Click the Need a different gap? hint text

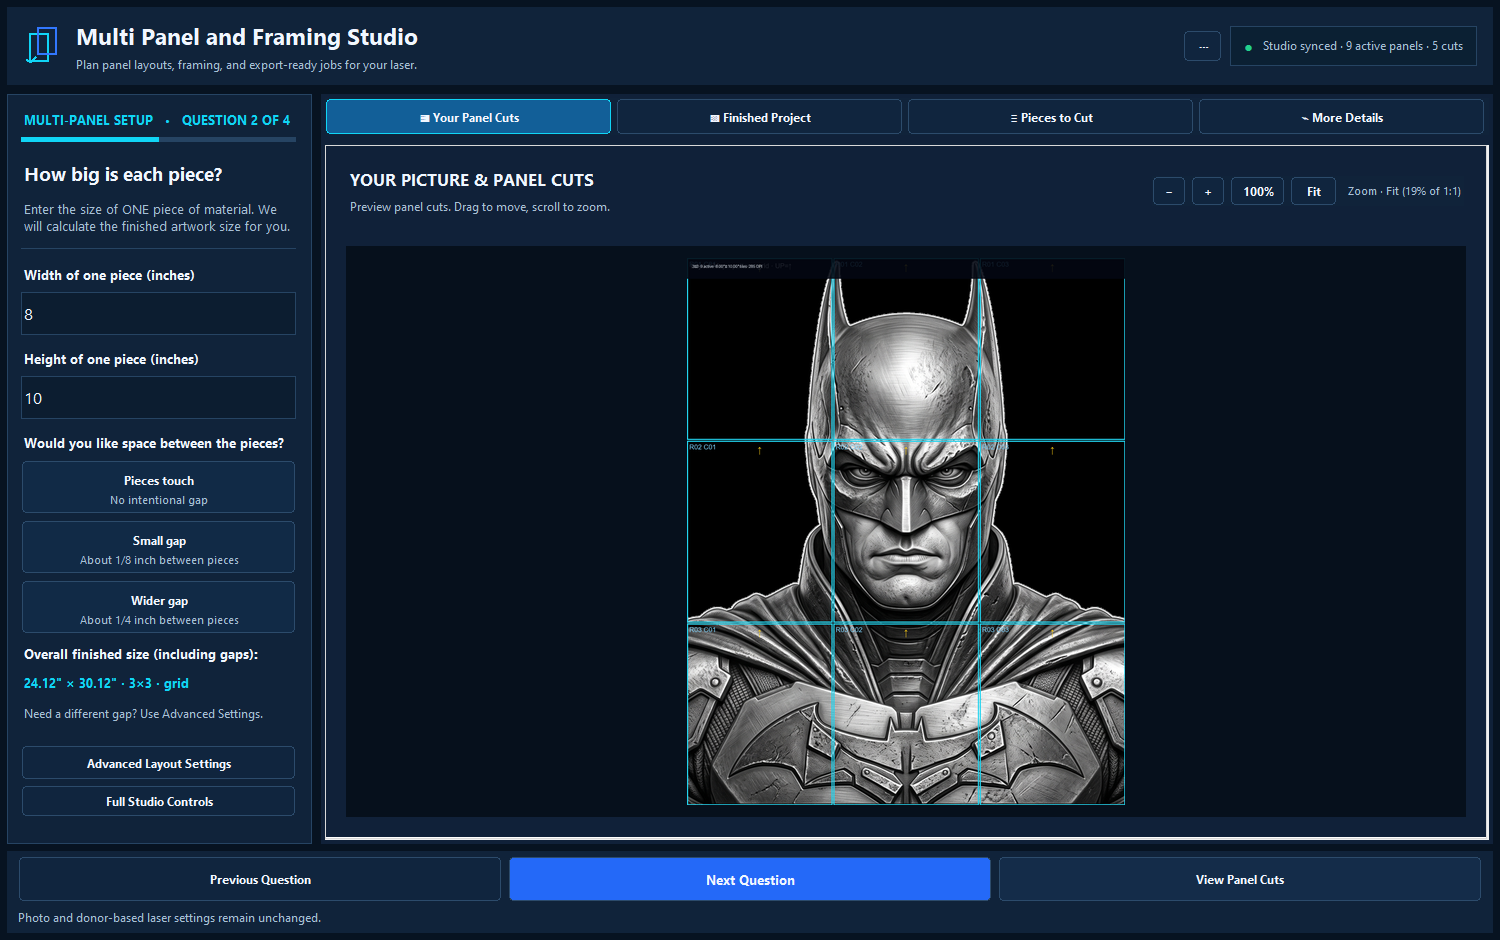[x=143, y=714]
